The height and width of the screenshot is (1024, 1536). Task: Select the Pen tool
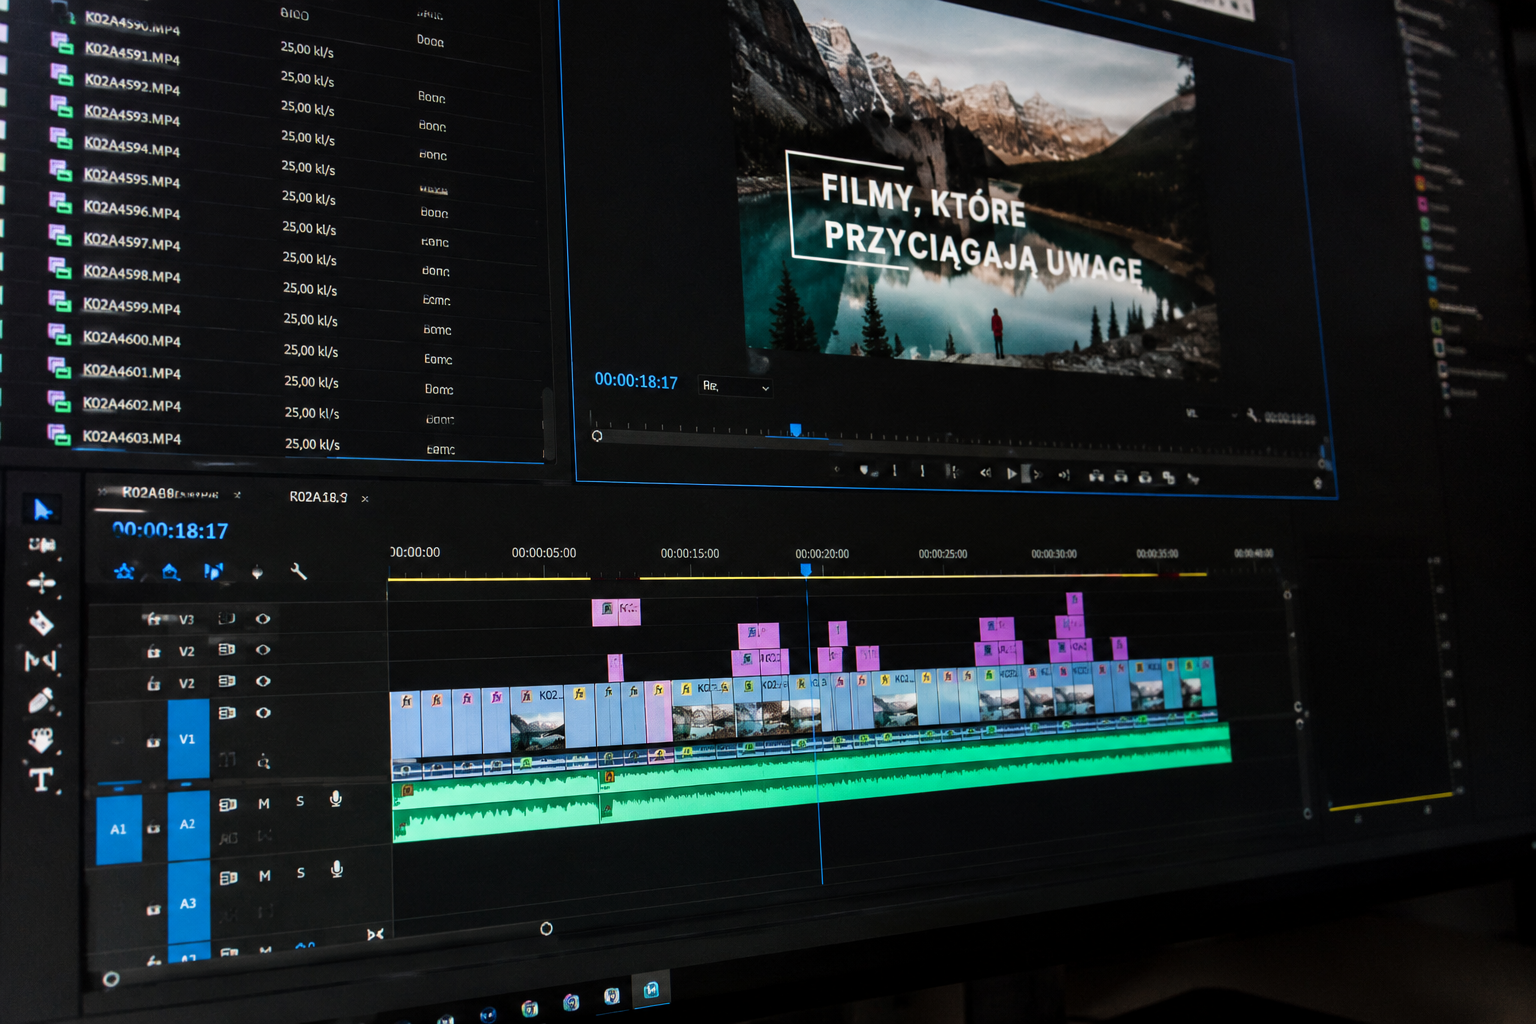point(41,701)
